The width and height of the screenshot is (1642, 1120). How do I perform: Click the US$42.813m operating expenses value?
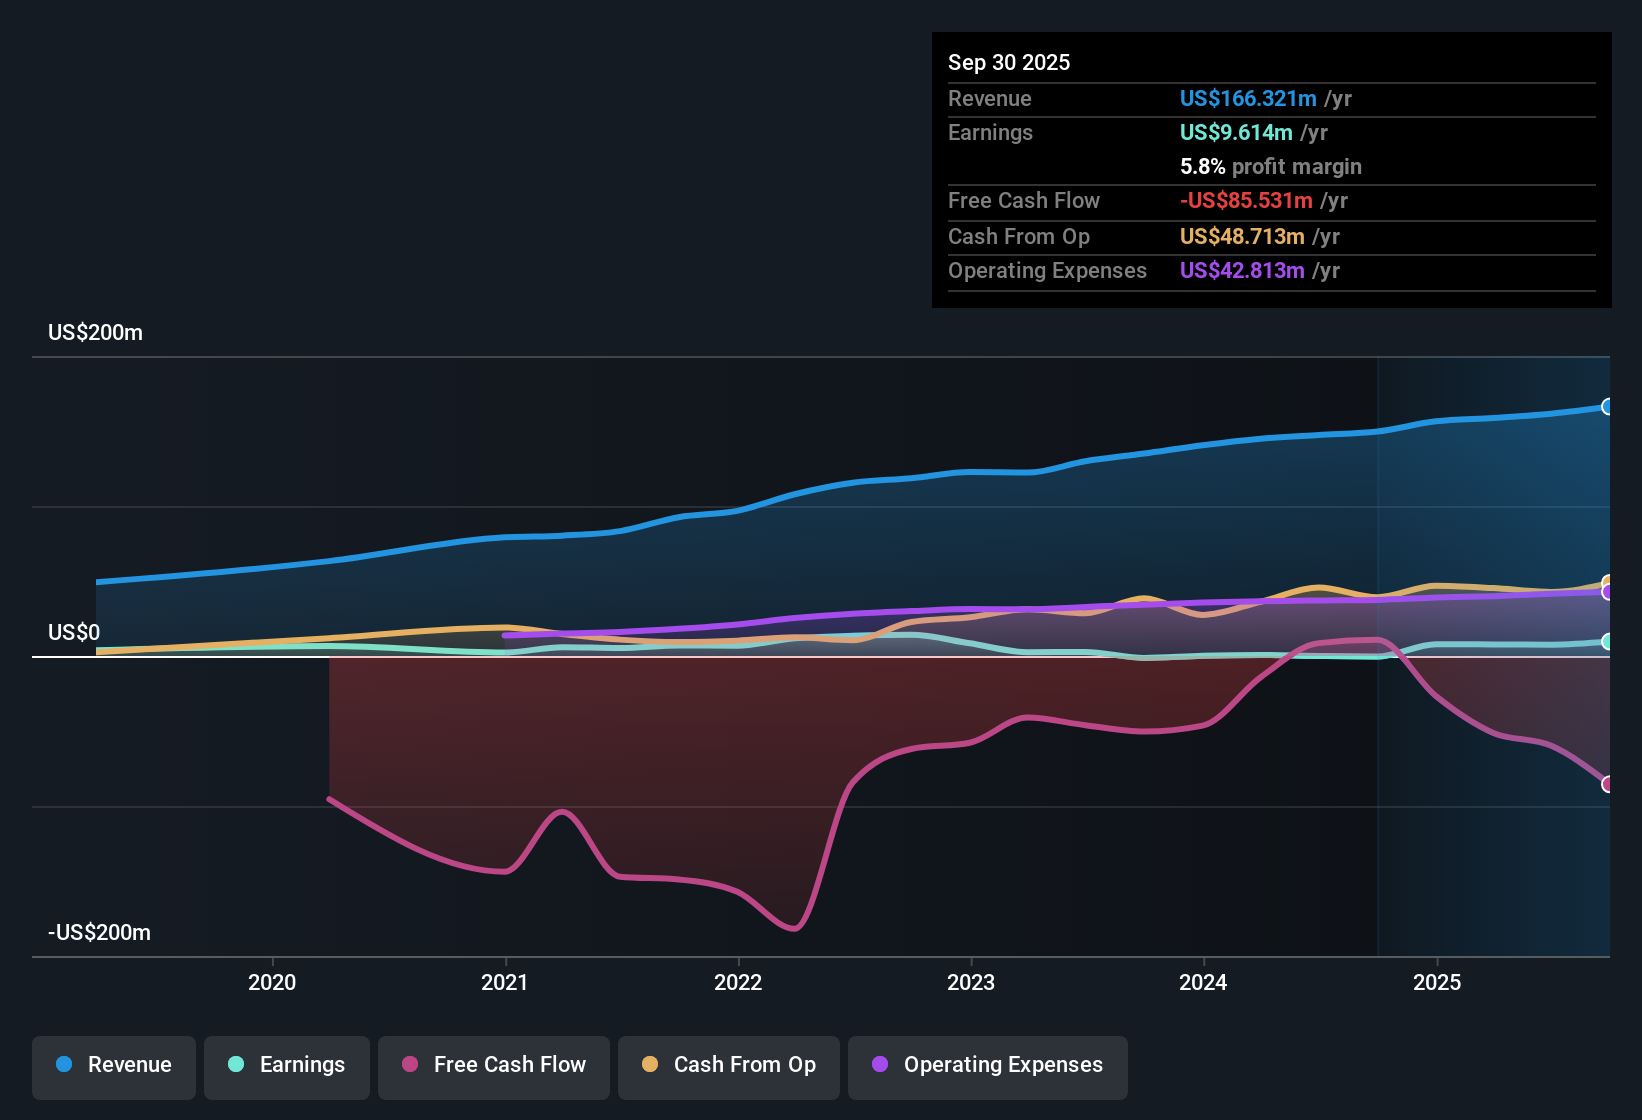(1242, 270)
